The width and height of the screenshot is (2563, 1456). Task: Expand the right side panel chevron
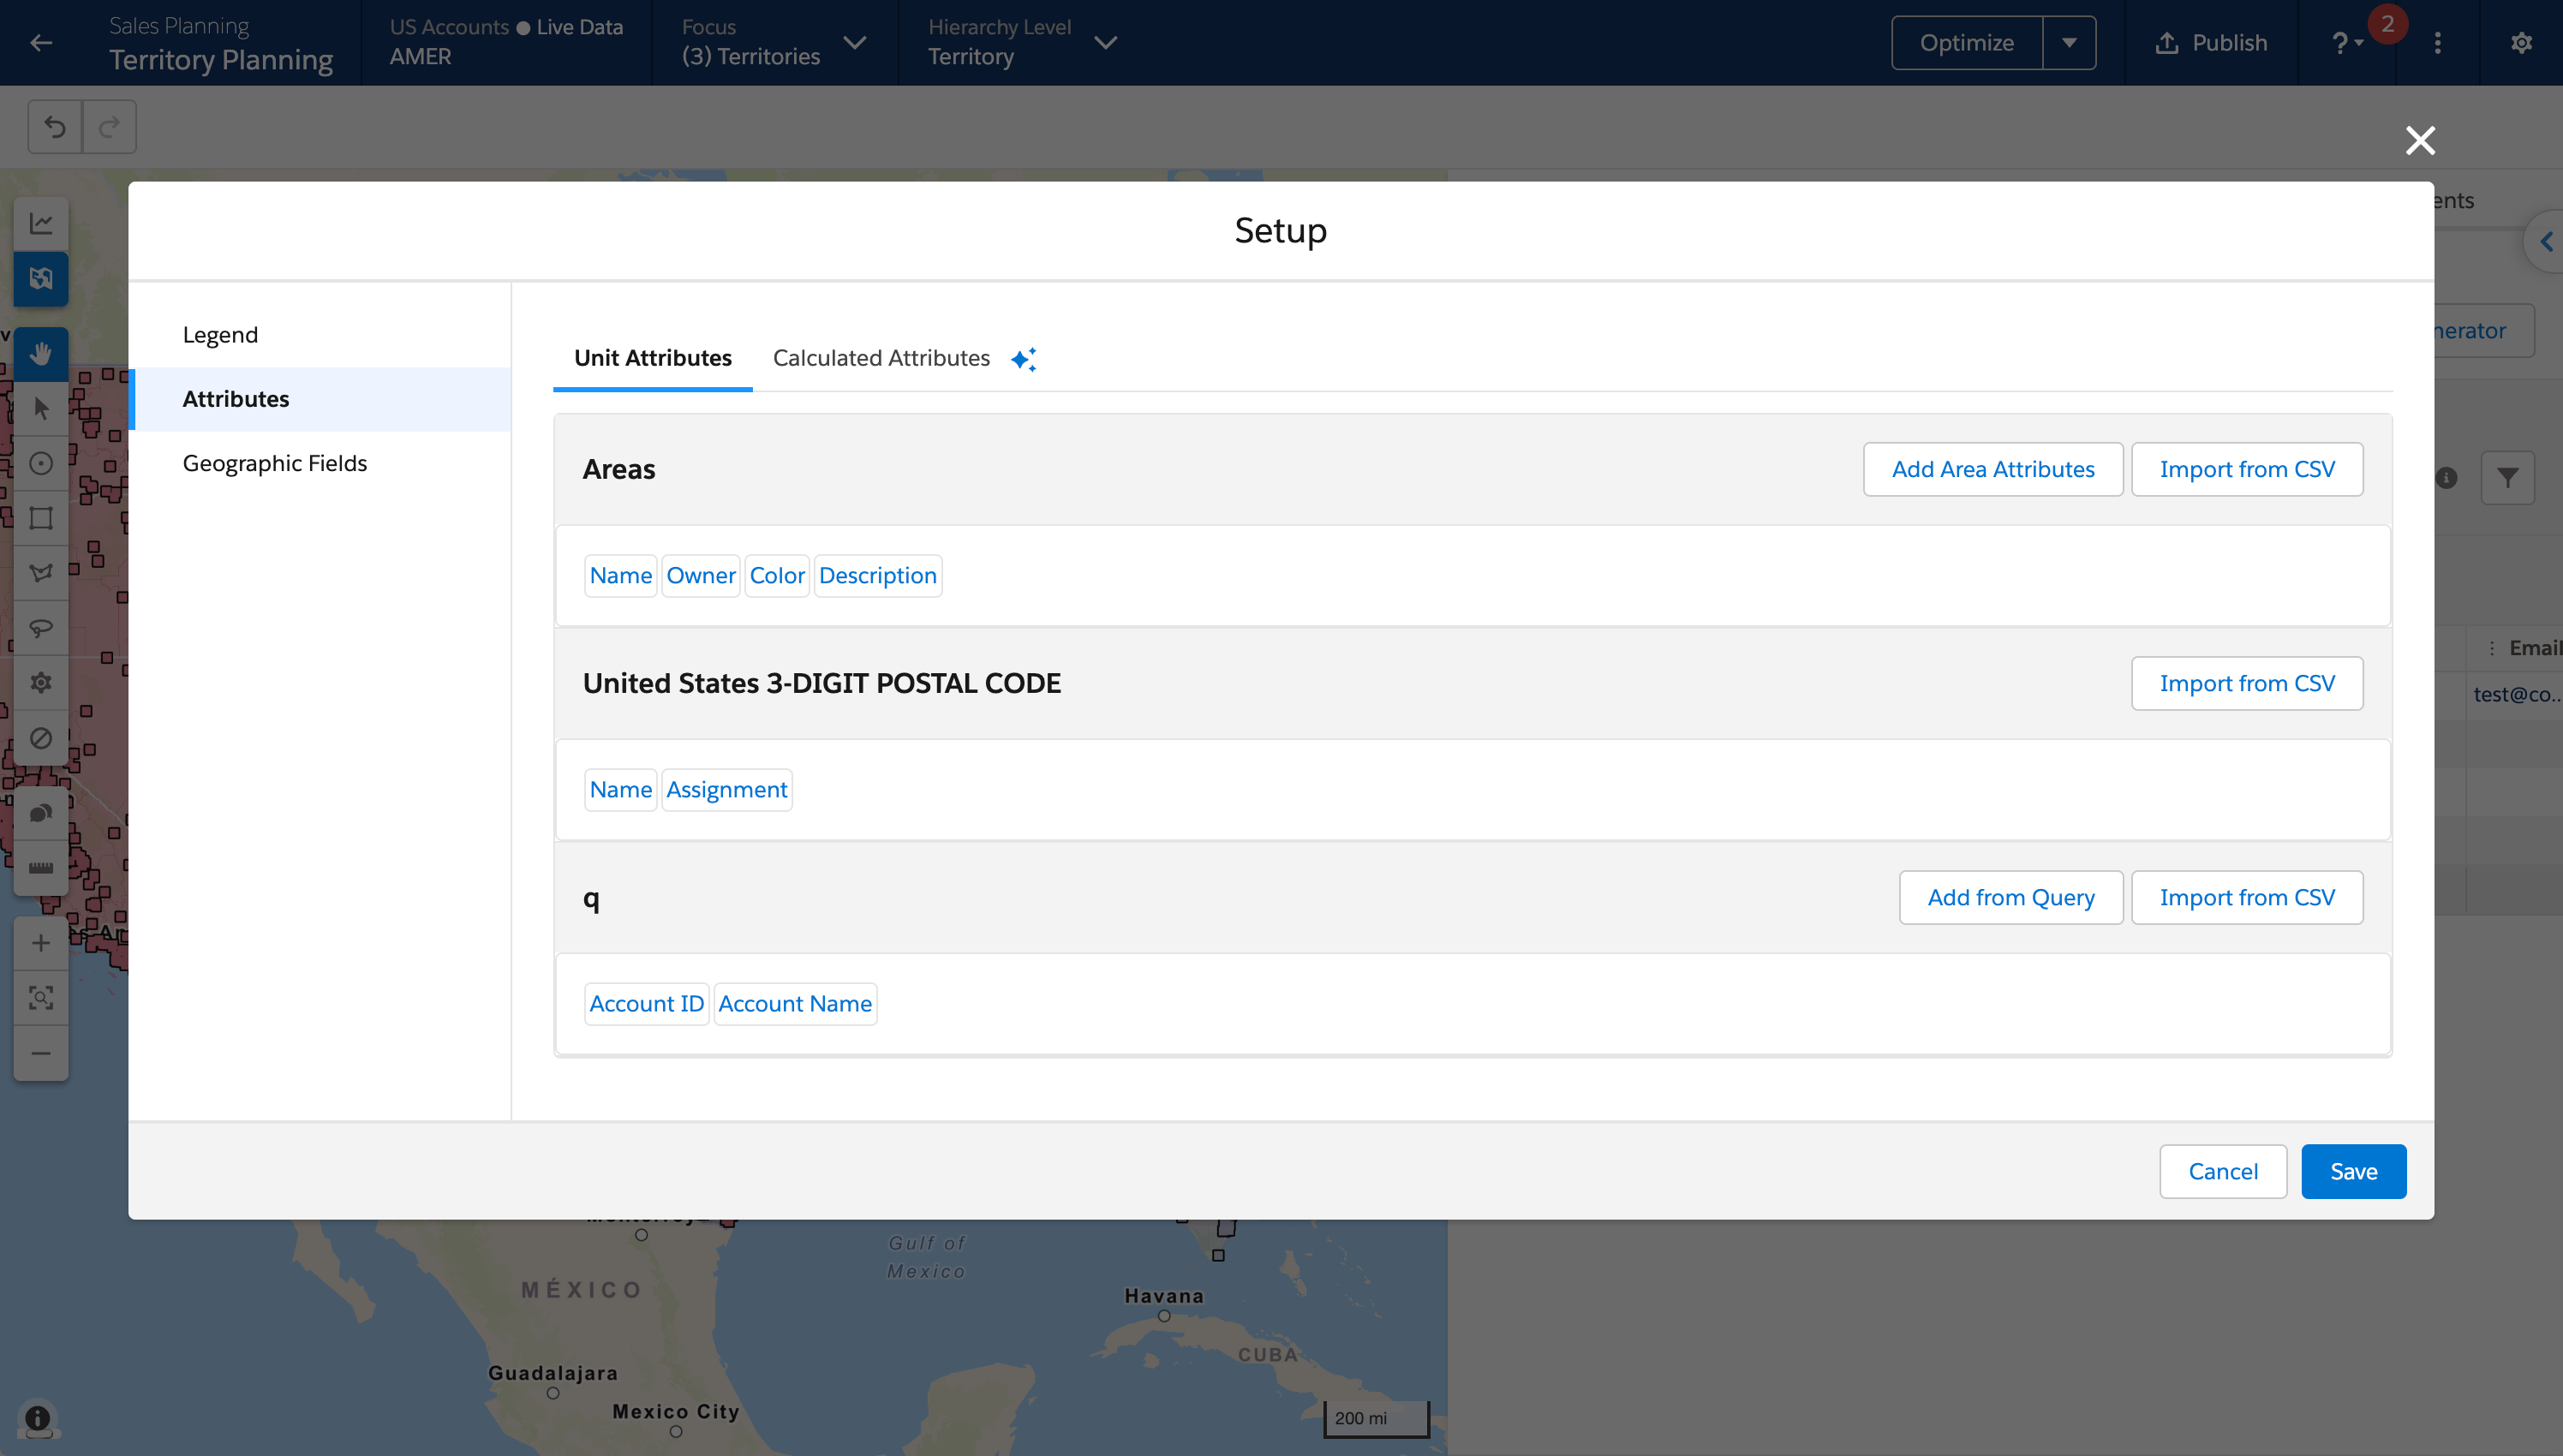[x=2546, y=242]
